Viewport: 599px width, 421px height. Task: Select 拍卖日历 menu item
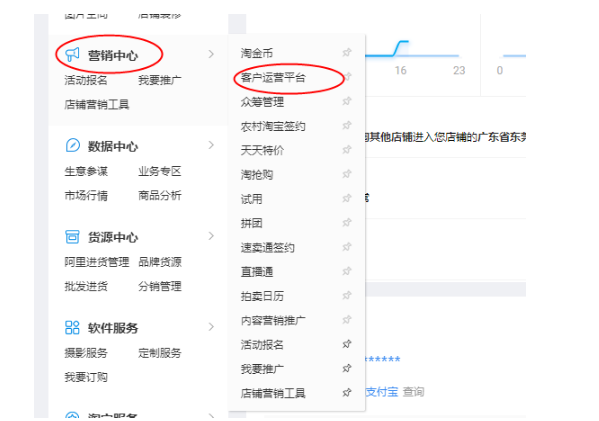(x=262, y=296)
